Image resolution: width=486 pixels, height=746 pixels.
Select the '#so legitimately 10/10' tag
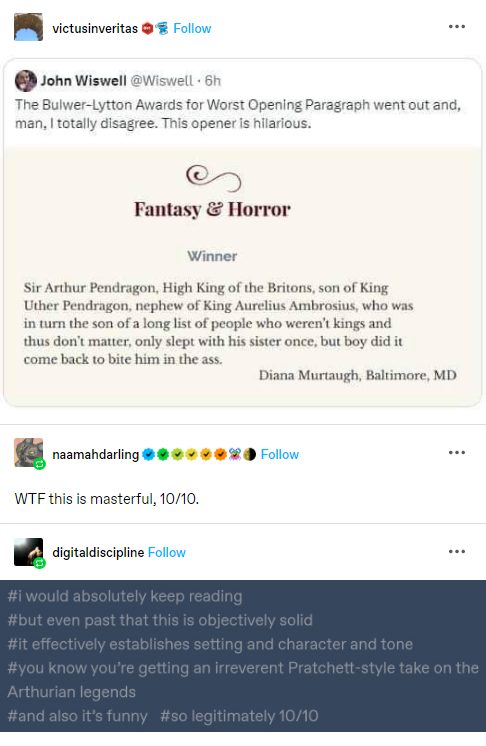tap(239, 716)
